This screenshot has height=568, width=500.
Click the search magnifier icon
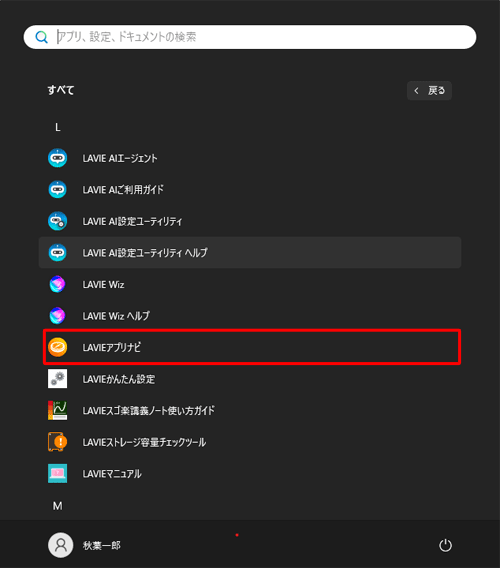point(41,37)
